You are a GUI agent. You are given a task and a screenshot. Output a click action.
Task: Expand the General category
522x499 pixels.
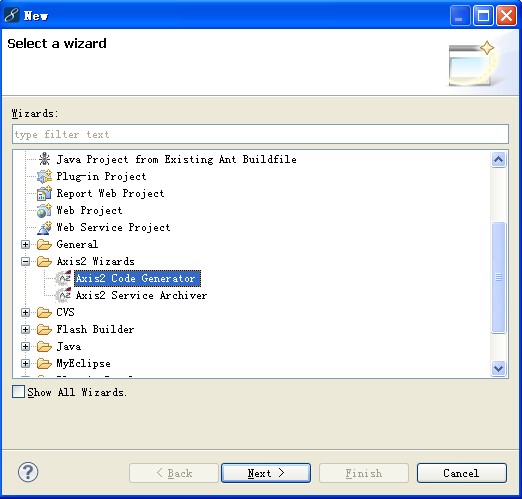click(25, 244)
